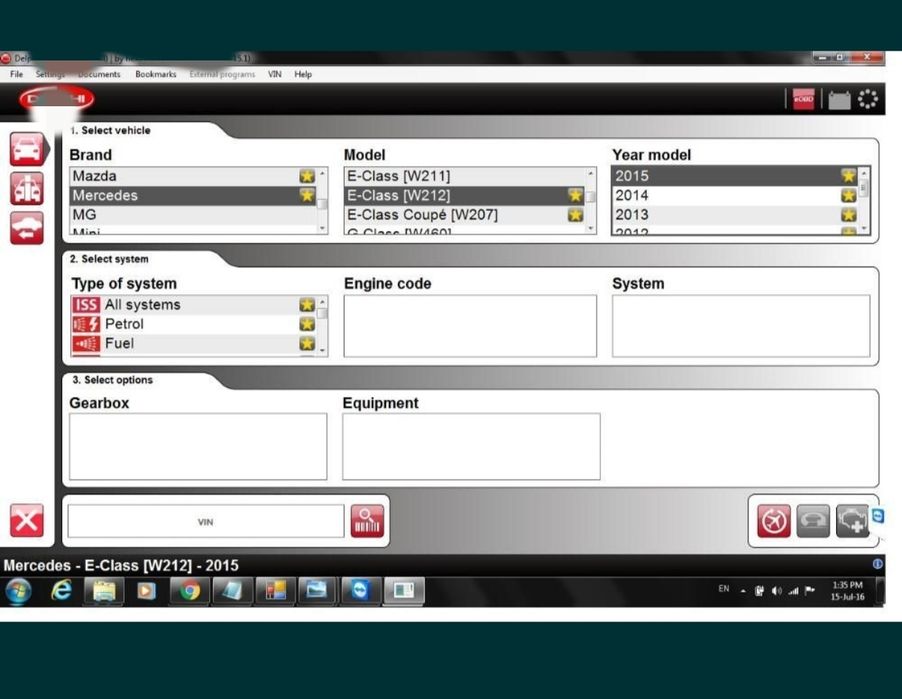902x699 pixels.
Task: Select the ISS All systems icon
Action: 86,305
